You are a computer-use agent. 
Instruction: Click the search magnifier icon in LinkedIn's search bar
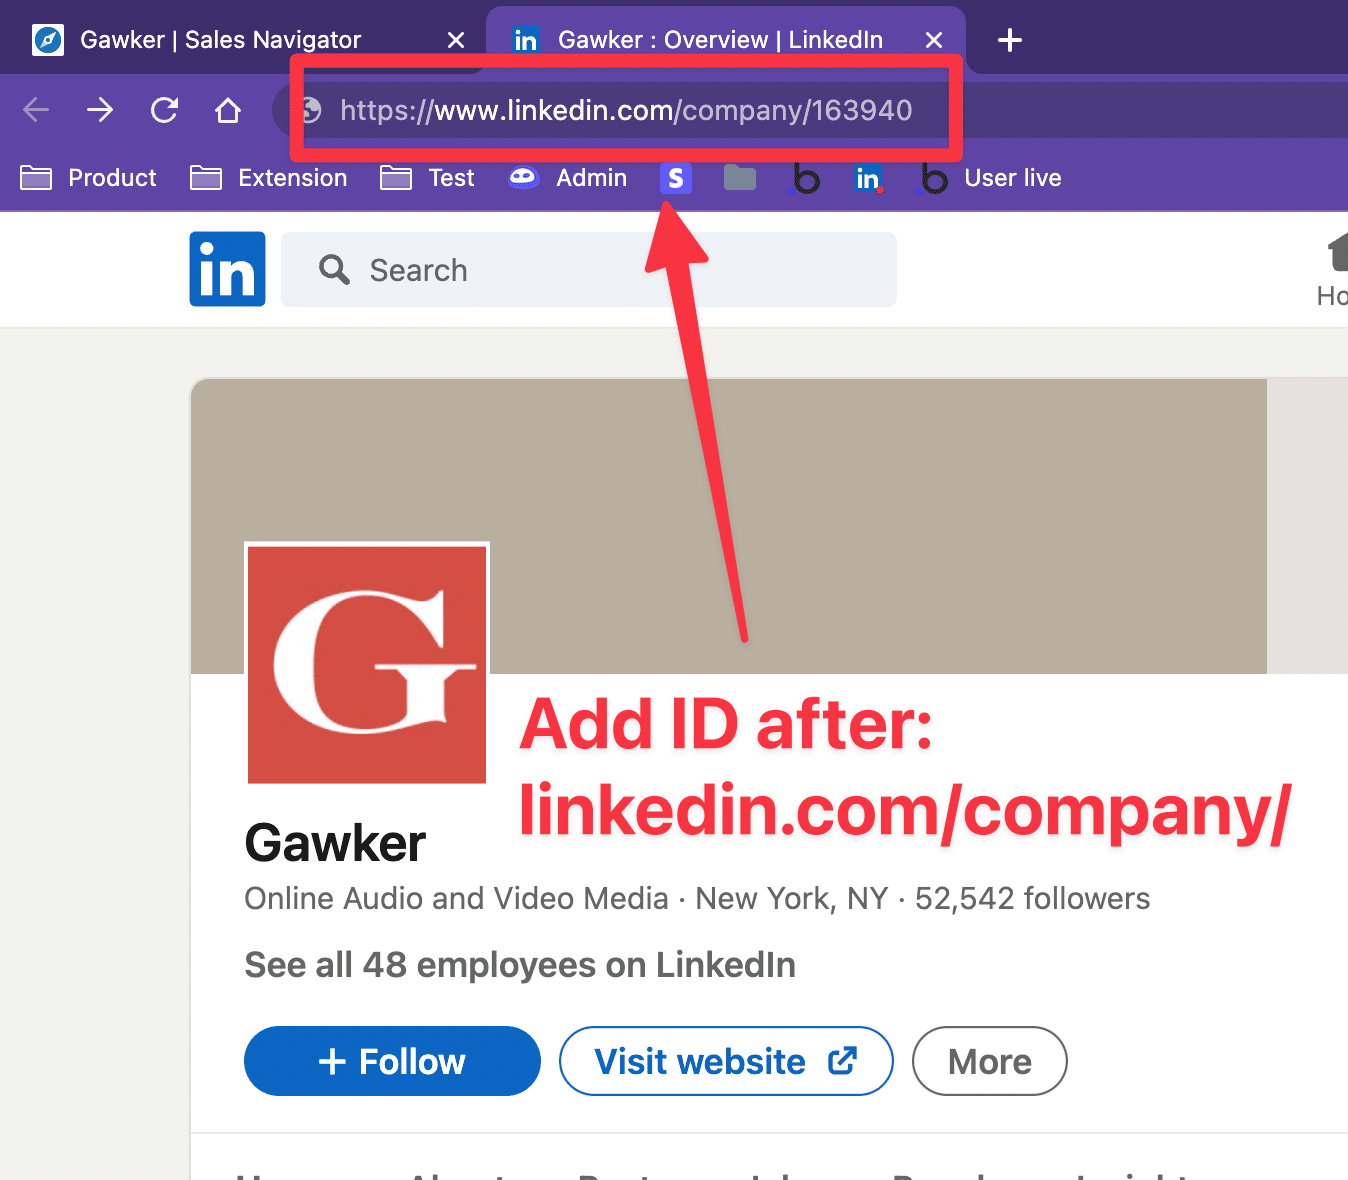(334, 269)
